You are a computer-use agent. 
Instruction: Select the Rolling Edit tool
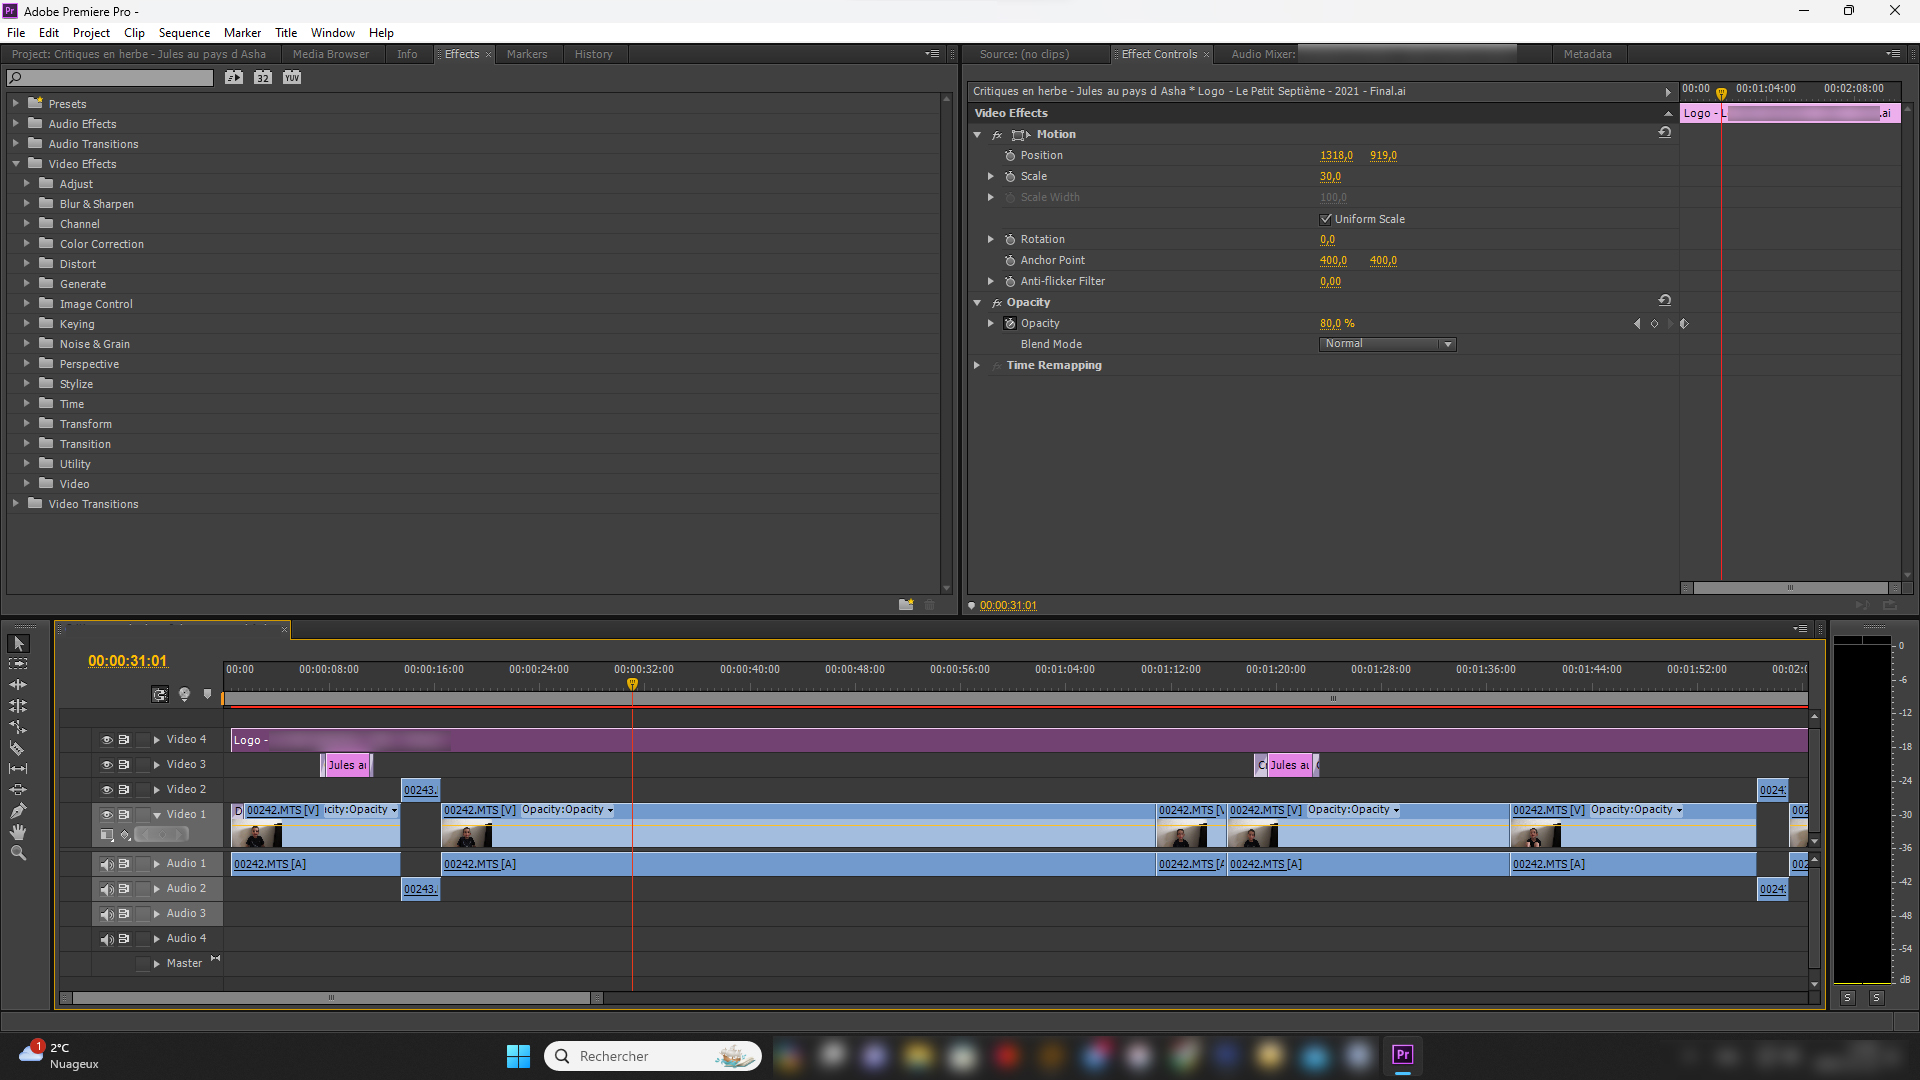click(x=18, y=706)
